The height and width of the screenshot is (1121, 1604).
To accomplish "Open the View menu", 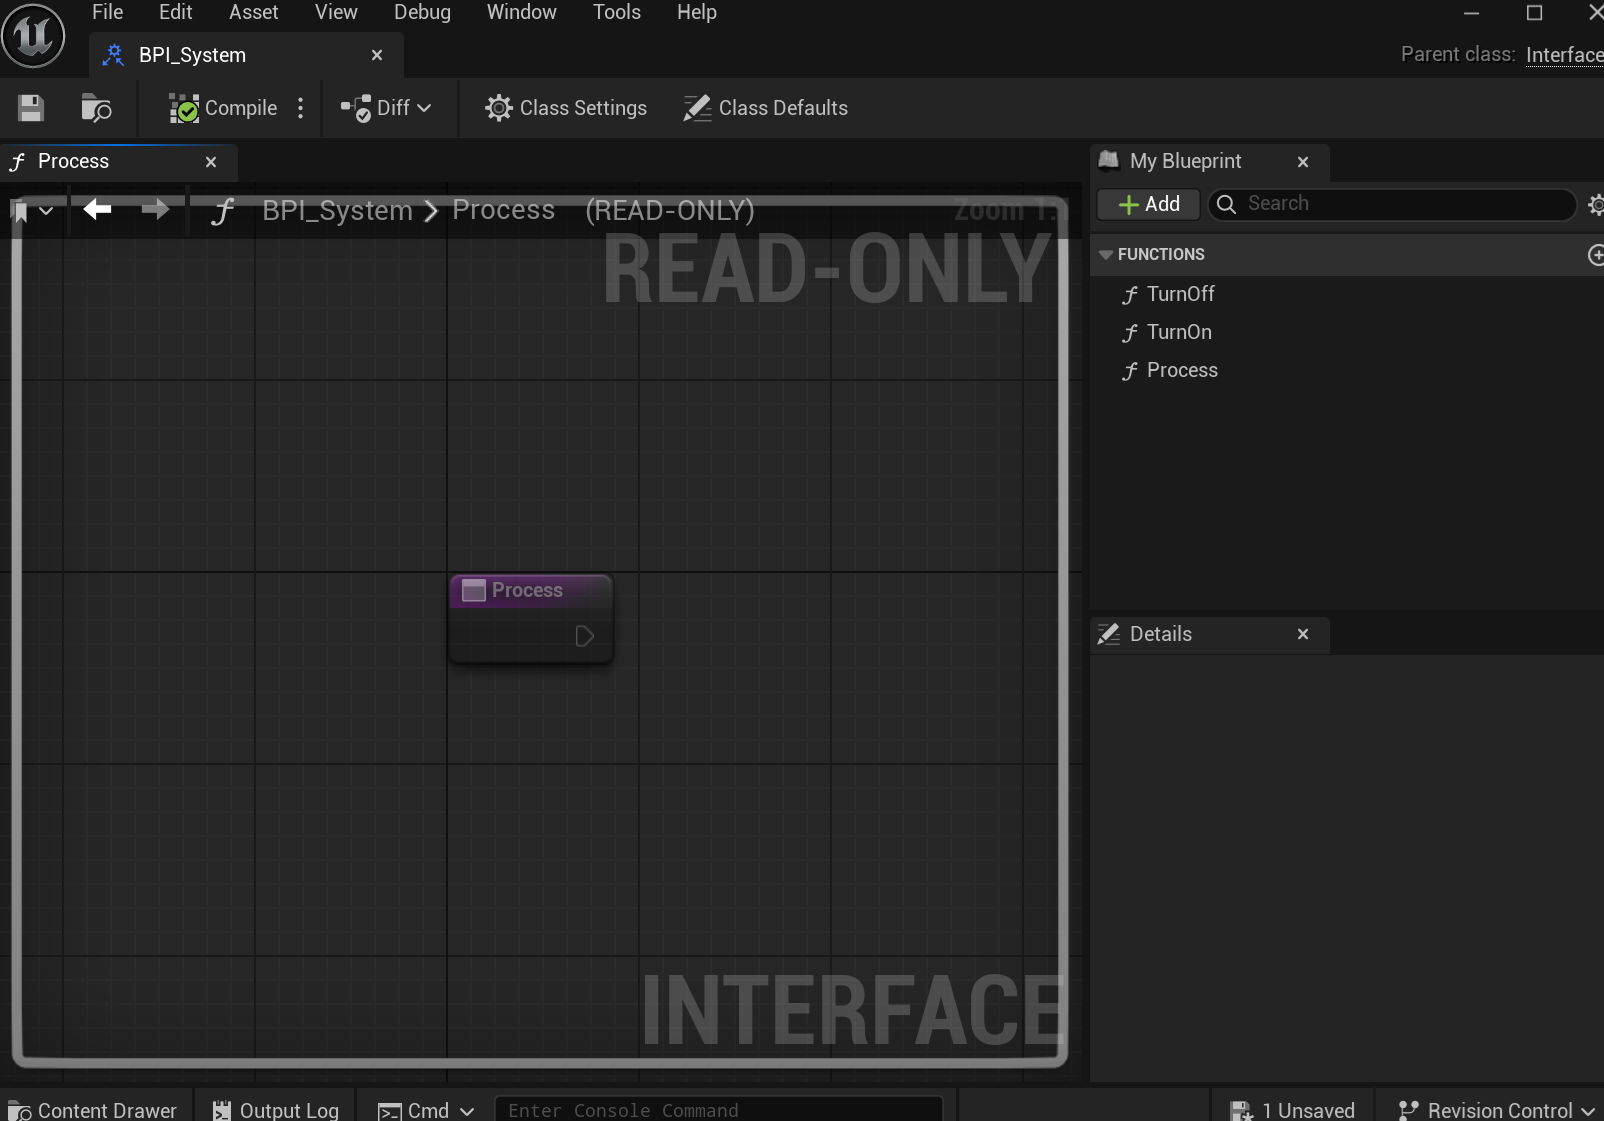I will (x=336, y=12).
